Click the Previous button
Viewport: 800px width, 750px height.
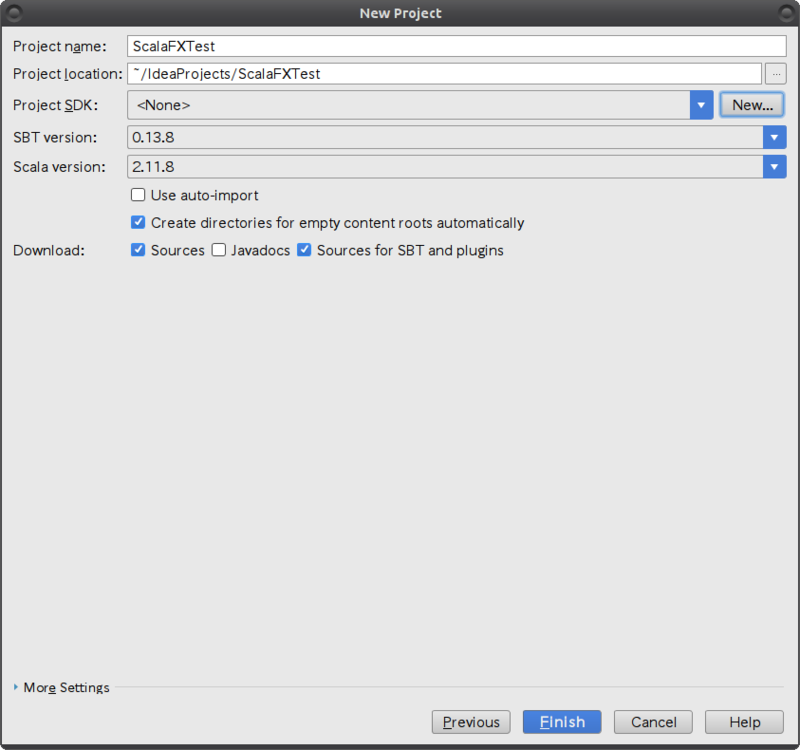tap(470, 721)
